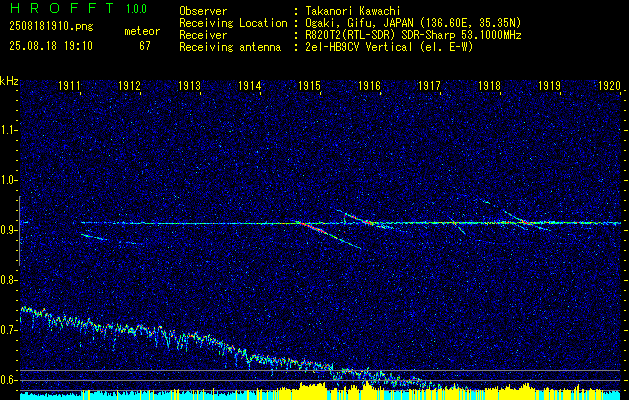Click the 1918 time marker
The height and width of the screenshot is (400, 629).
pos(490,86)
